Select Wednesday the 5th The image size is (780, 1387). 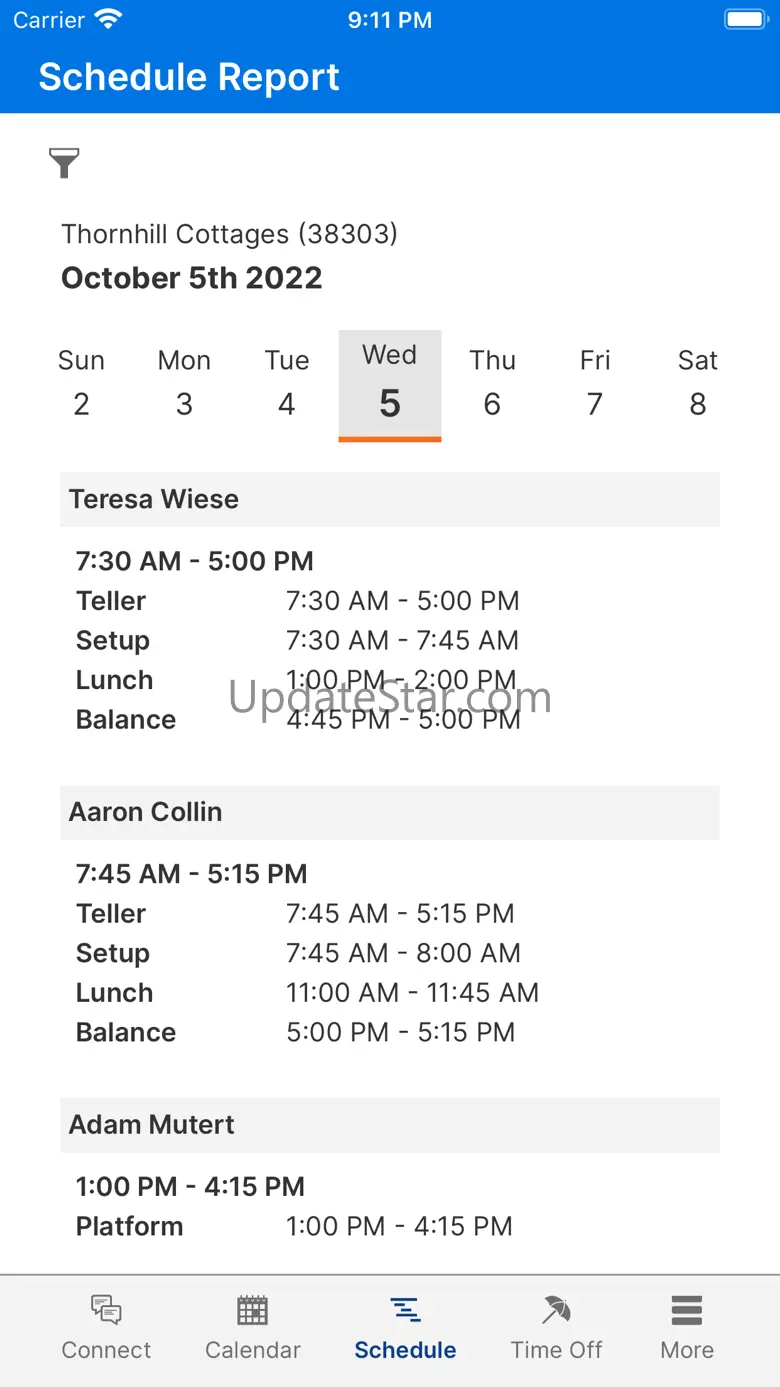click(x=390, y=385)
